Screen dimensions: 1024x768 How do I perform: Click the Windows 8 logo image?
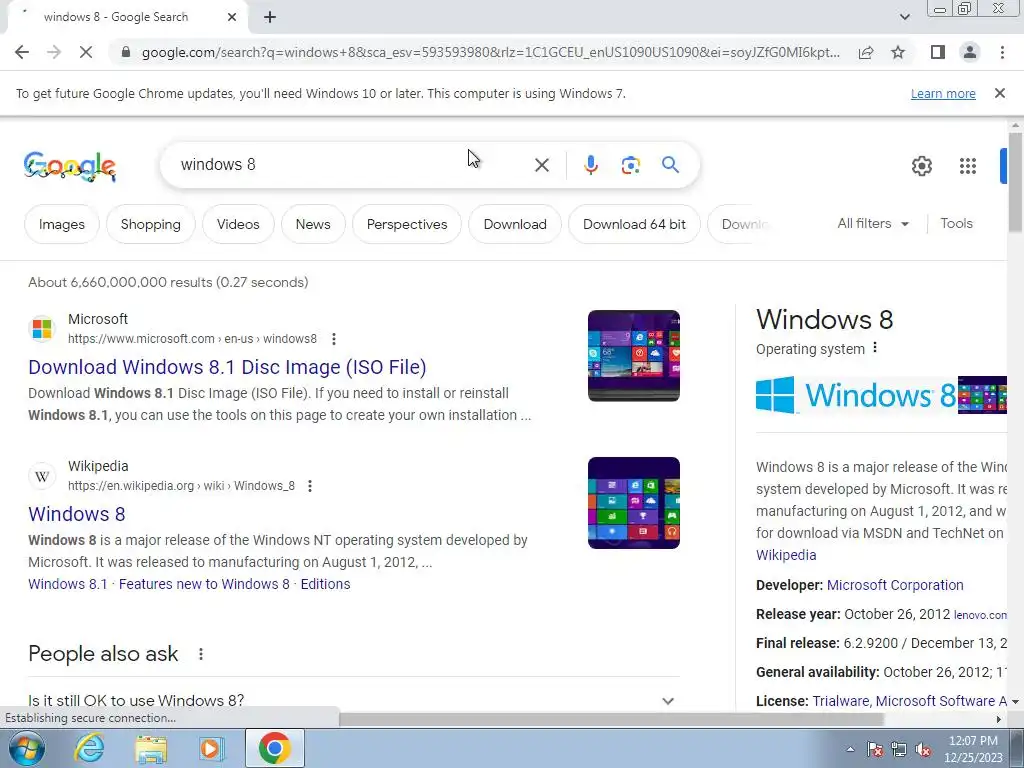tap(856, 395)
